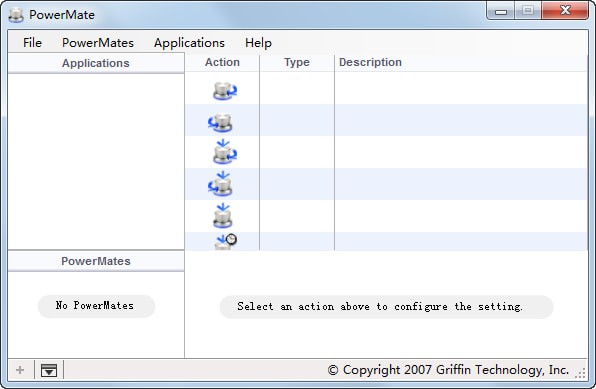Screen dimensions: 596x389
Task: Click the No PowerMates label
Action: coord(95,306)
